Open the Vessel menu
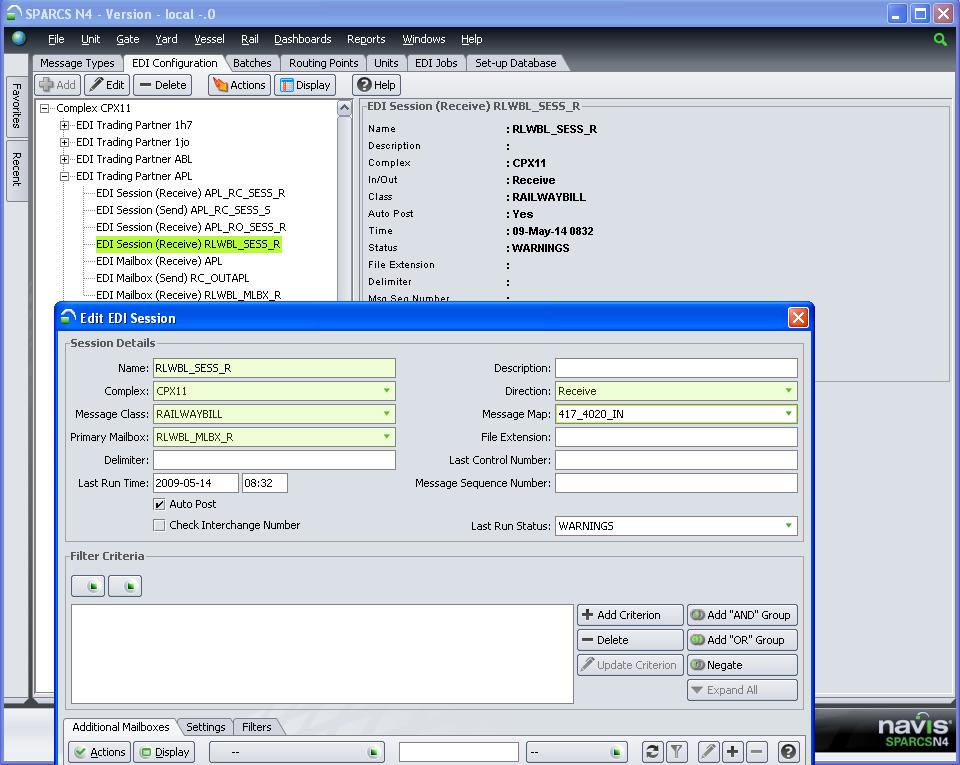Viewport: 960px width, 765px height. 209,39
